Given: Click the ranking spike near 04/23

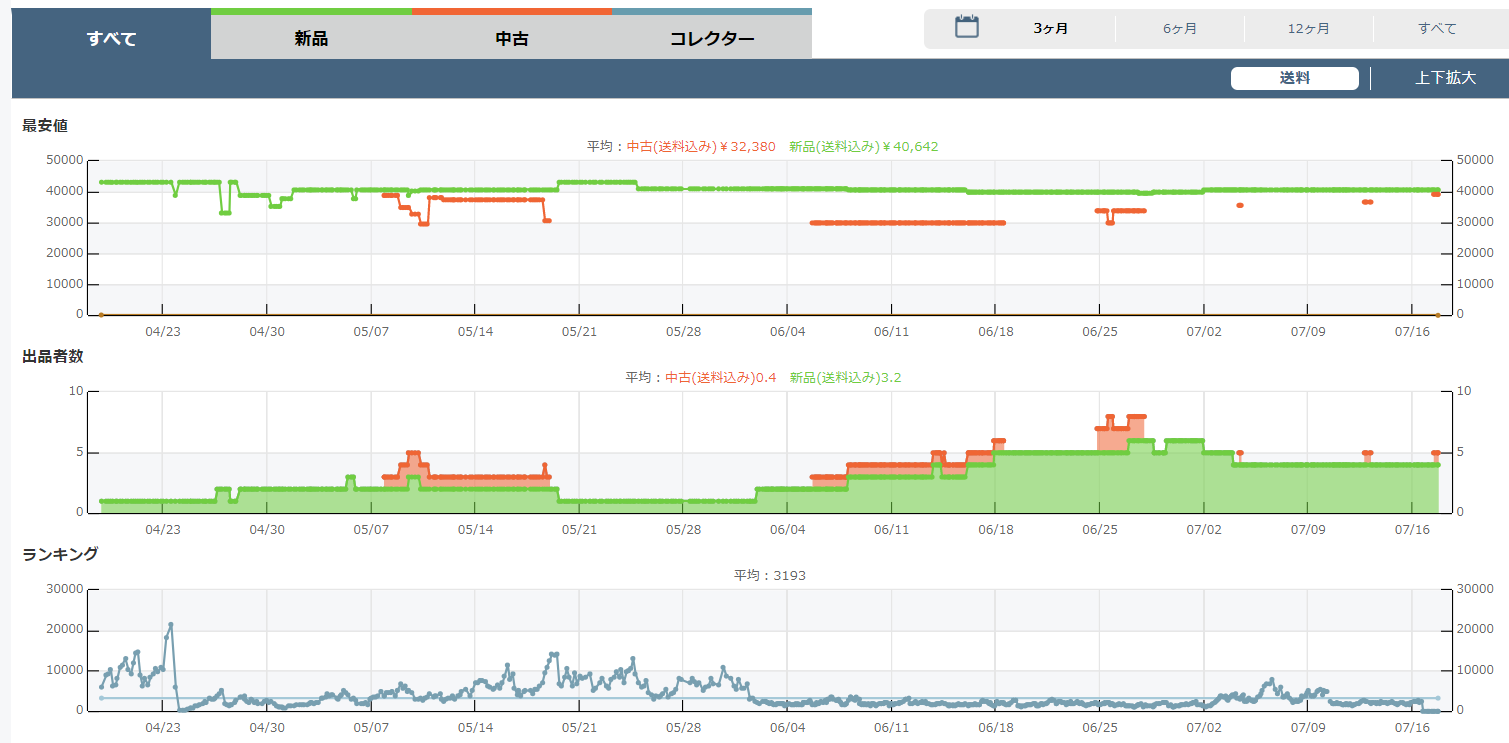Looking at the screenshot, I should (x=170, y=625).
